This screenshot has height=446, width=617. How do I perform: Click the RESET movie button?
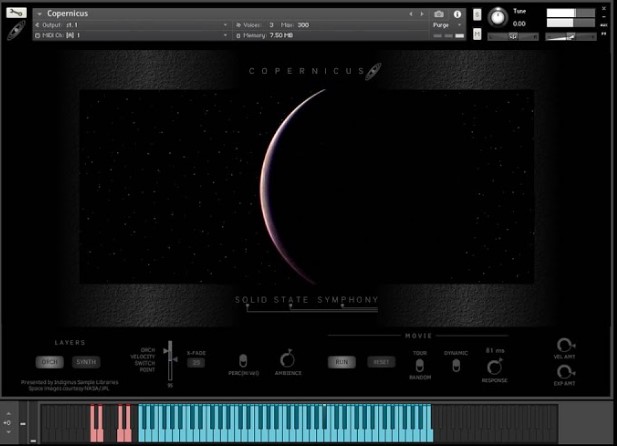(381, 362)
